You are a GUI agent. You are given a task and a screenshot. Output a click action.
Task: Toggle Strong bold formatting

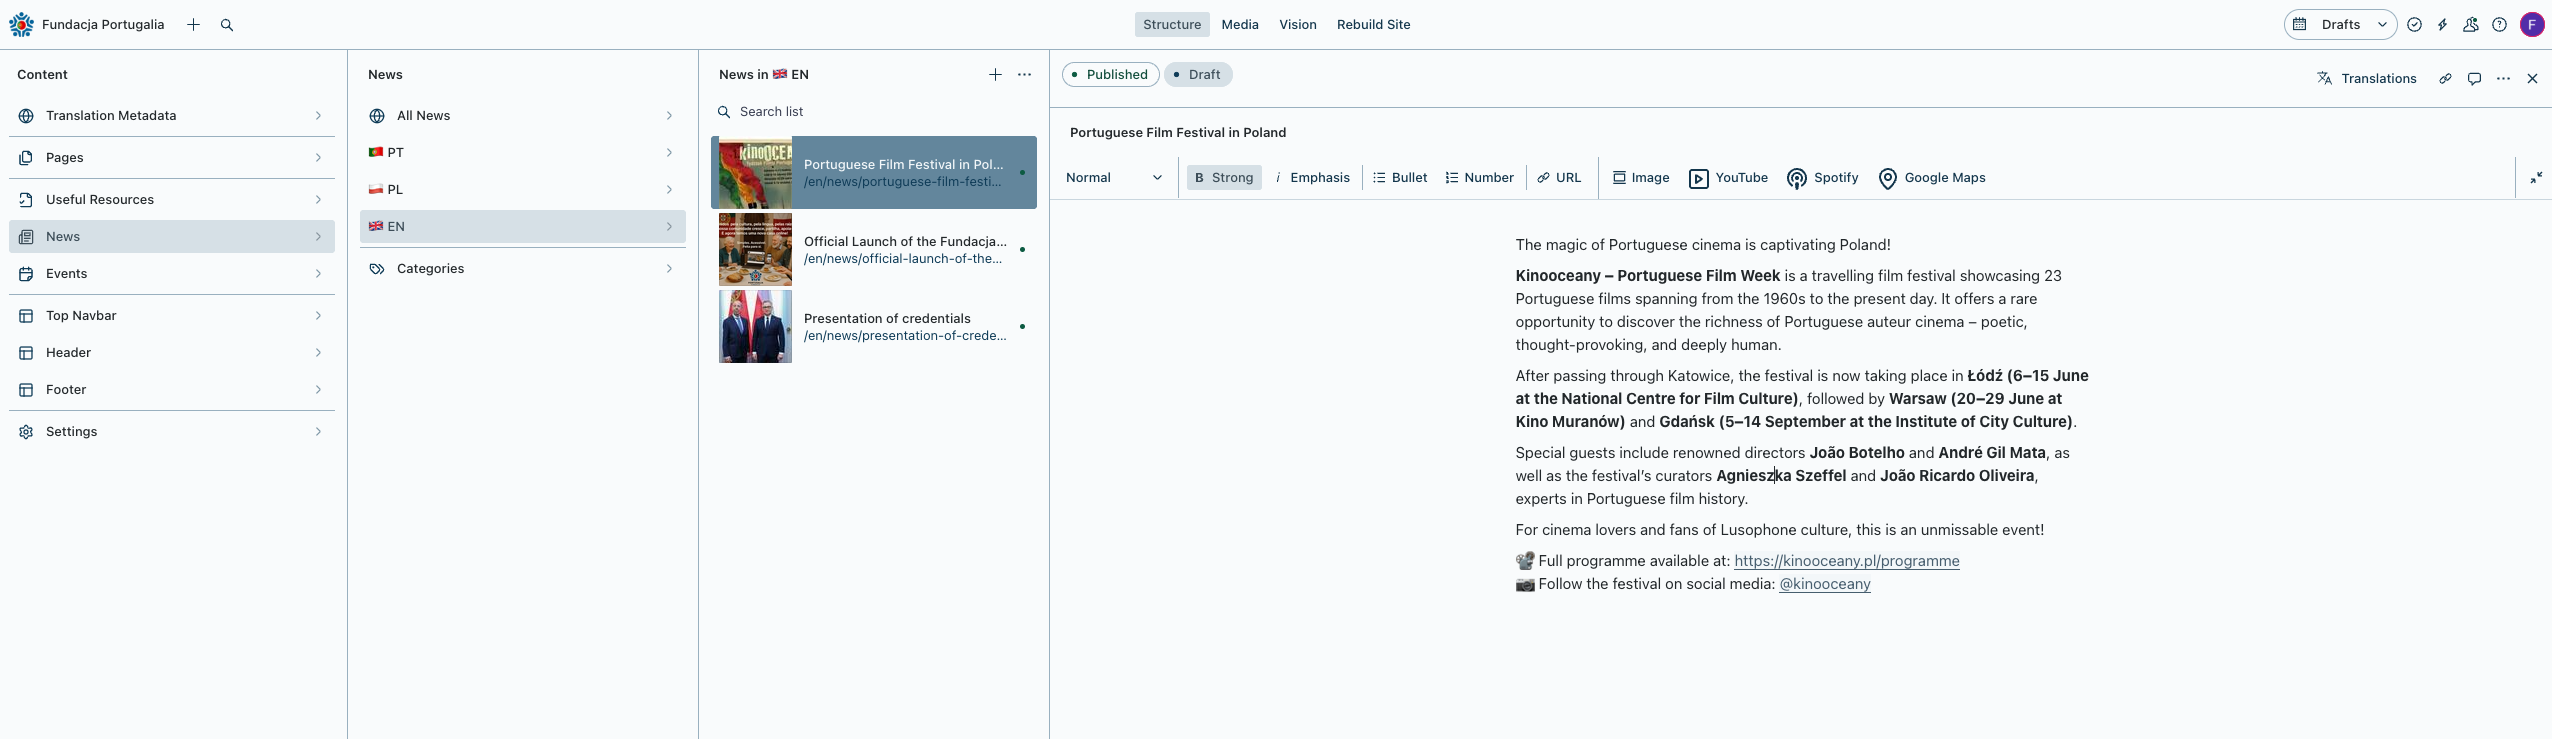[1224, 178]
